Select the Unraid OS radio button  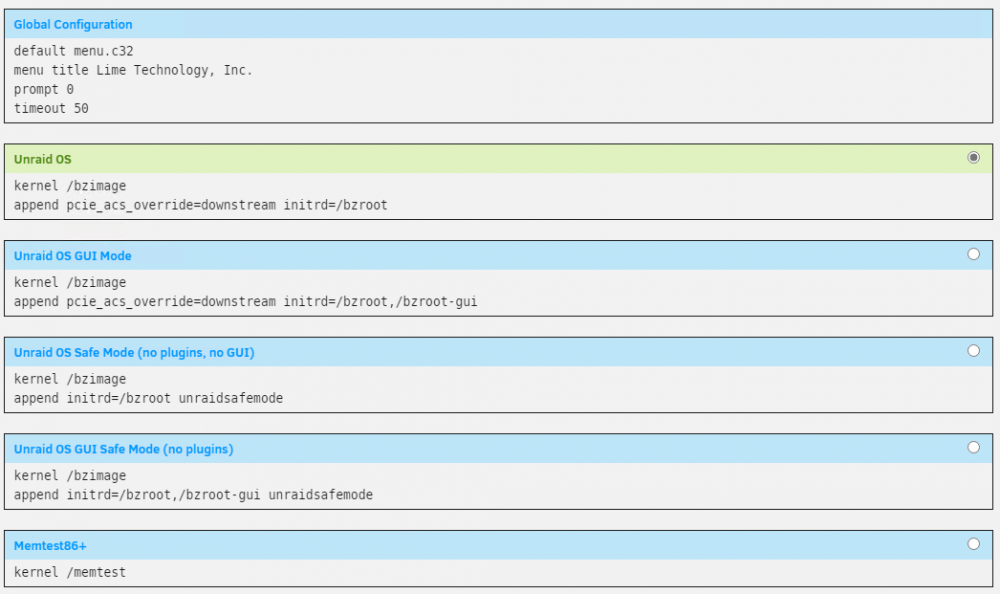[x=973, y=158]
